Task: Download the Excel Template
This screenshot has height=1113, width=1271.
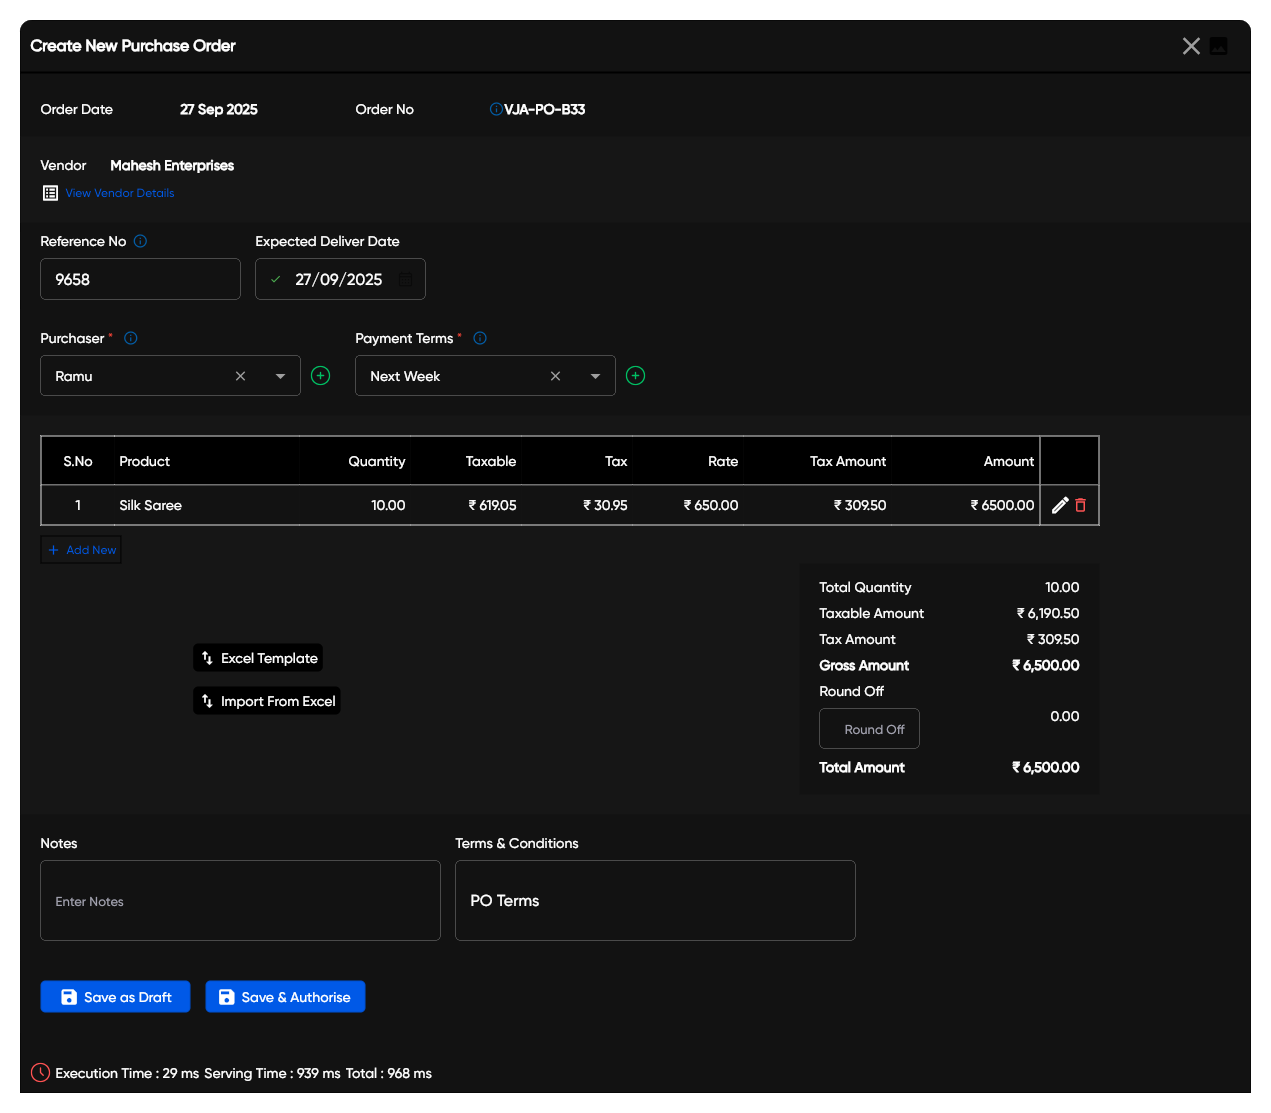Action: coord(258,658)
